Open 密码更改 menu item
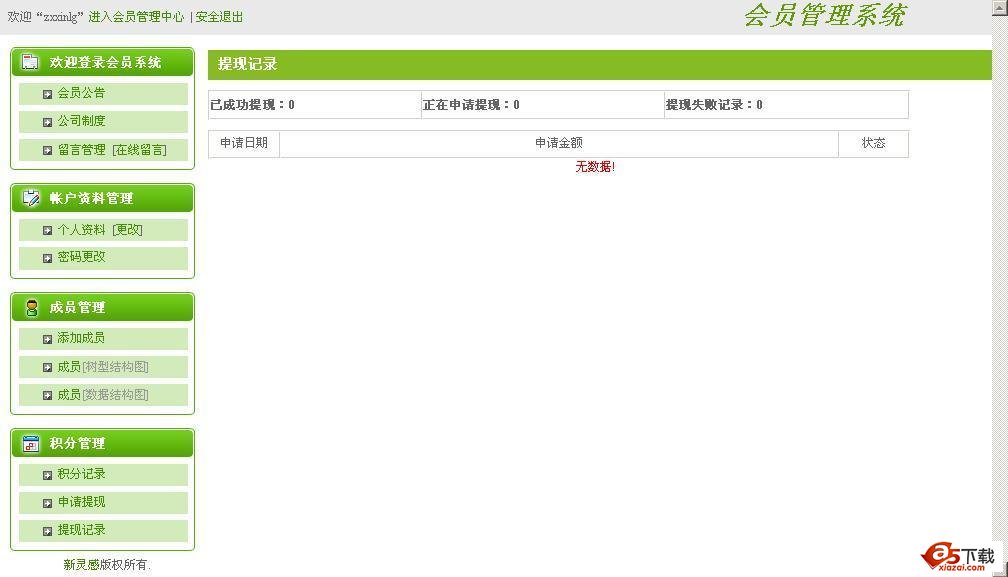 click(x=81, y=257)
